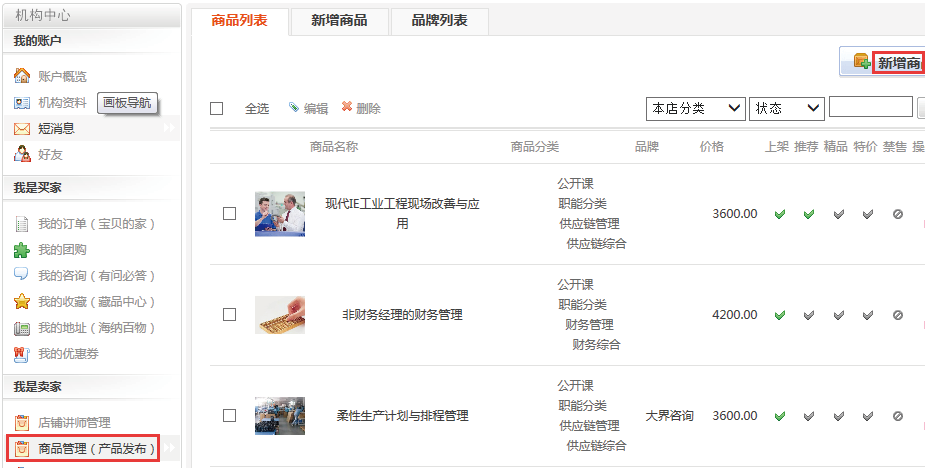Image resolution: width=925 pixels, height=468 pixels.
Task: Click the 我的订单（宝贝的家）link
Action: point(97,223)
